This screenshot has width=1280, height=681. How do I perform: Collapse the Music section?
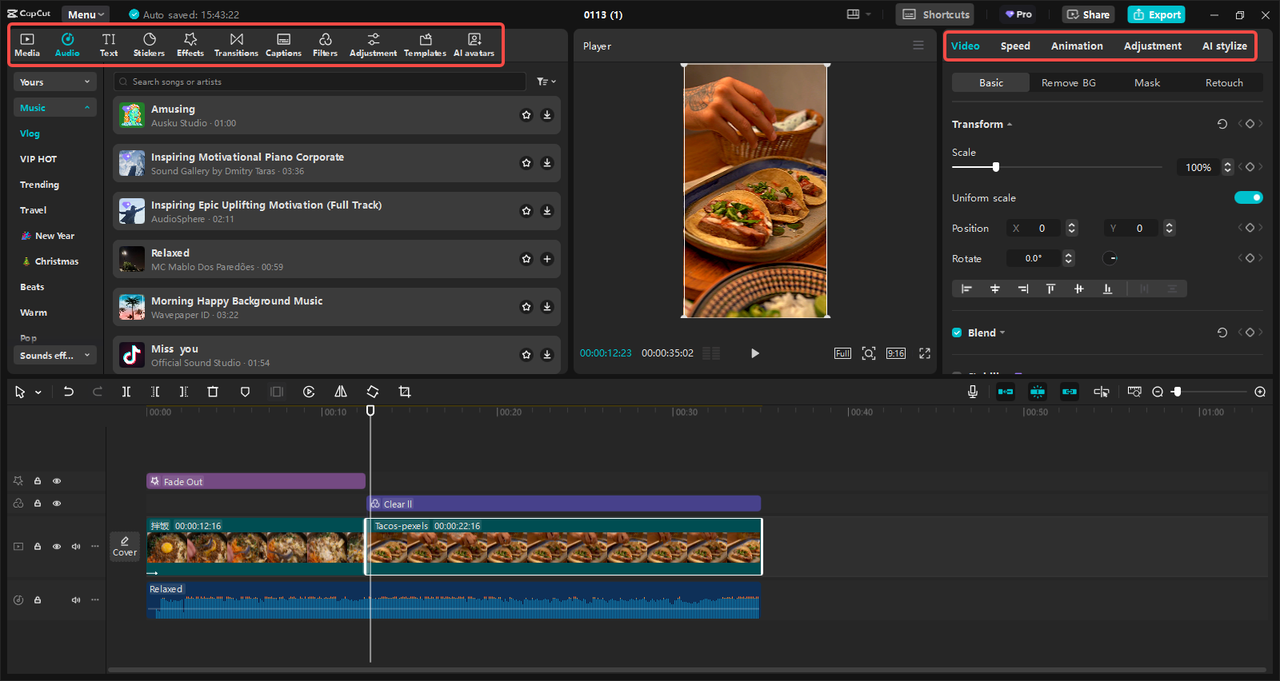56,108
